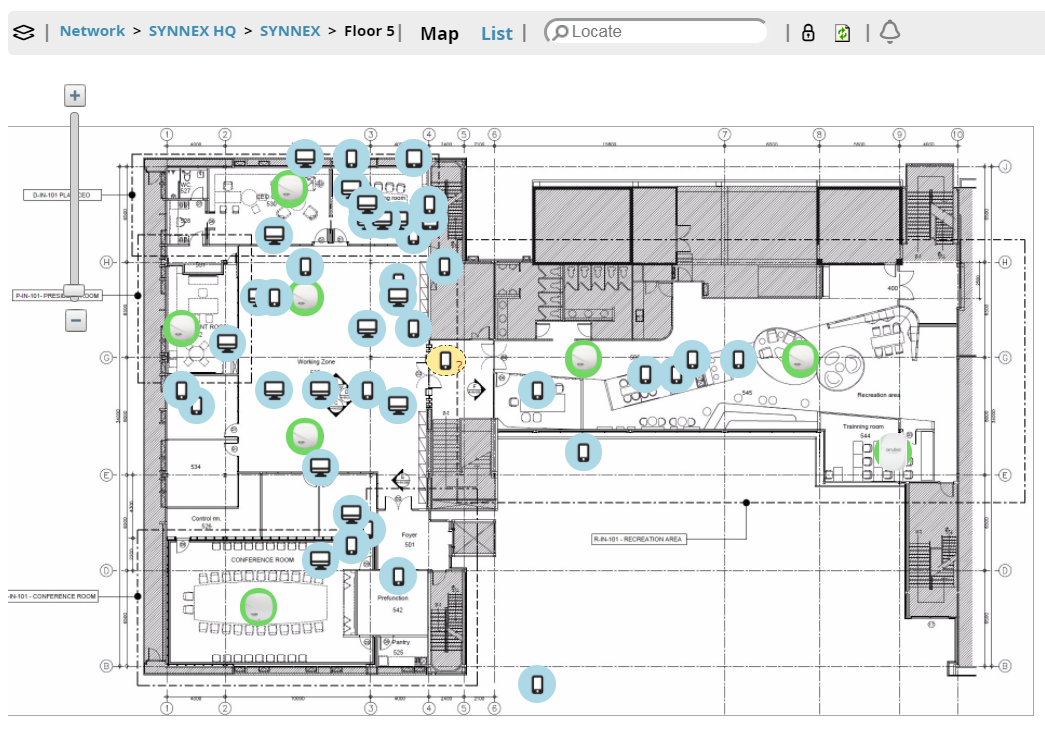This screenshot has height=729, width=1045.
Task: Open the Network breadcrumb link
Action: 92,31
